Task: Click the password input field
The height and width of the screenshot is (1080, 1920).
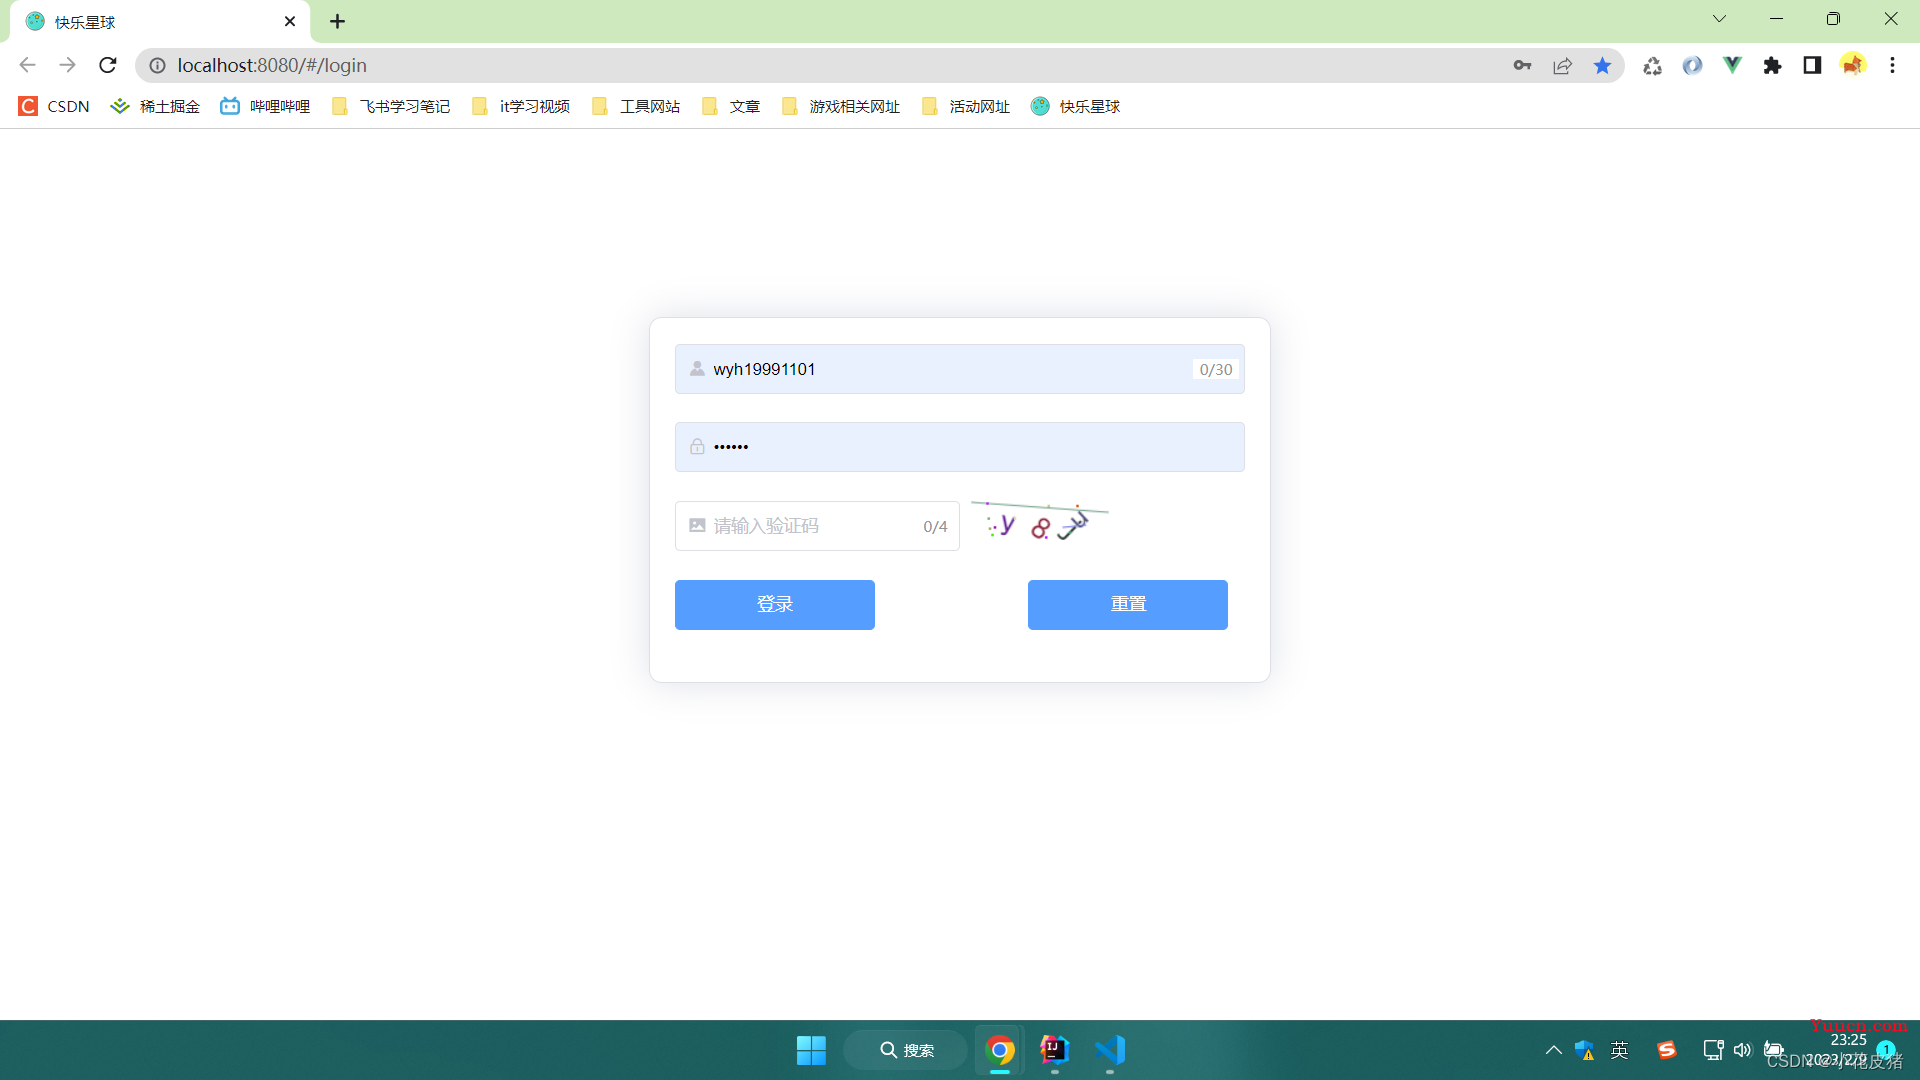Action: [x=960, y=447]
